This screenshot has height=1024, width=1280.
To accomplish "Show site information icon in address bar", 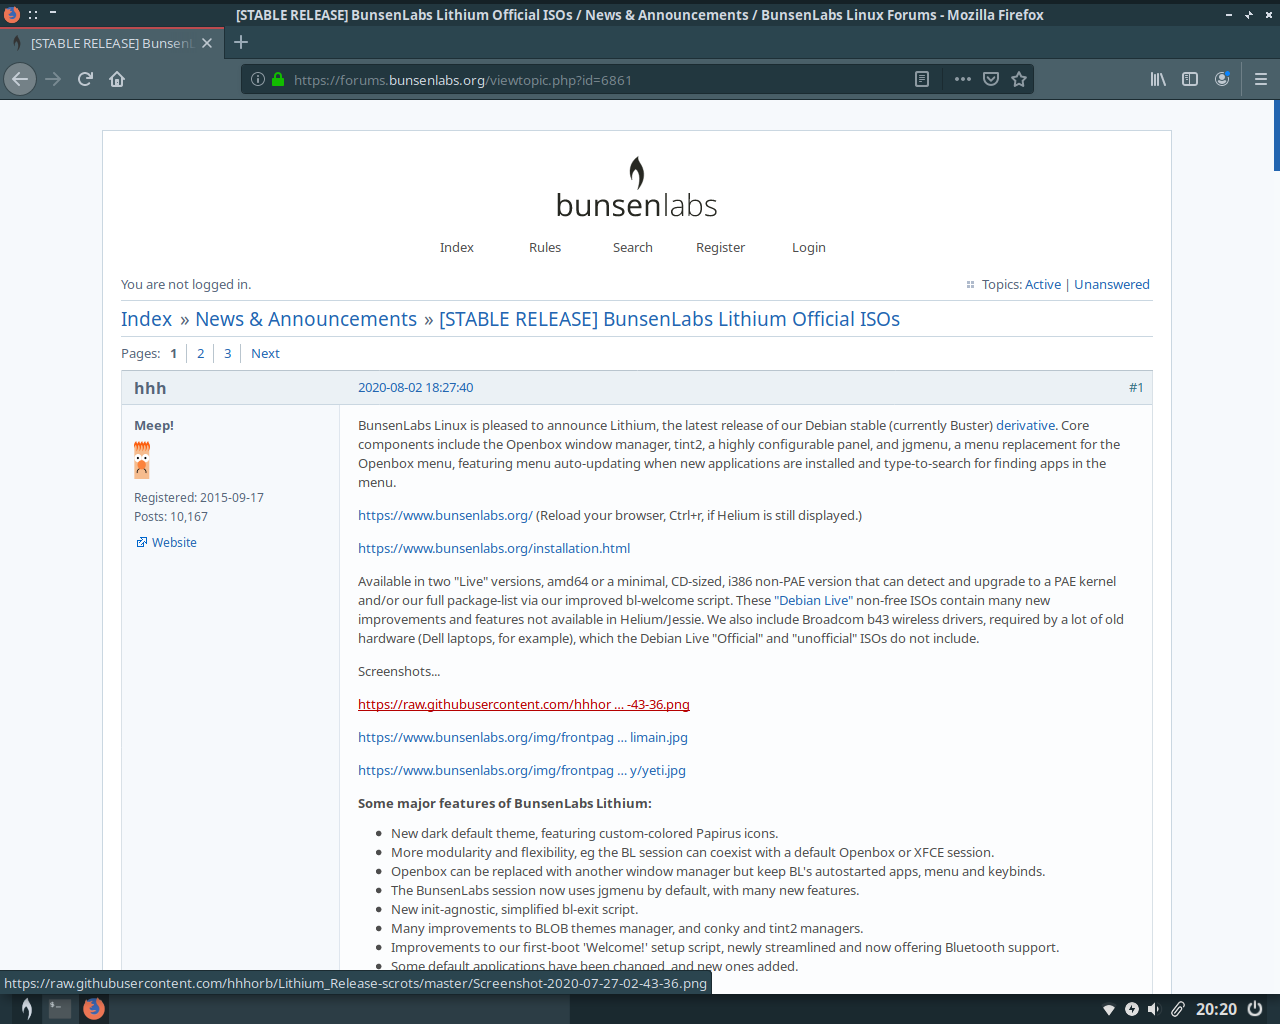I will (258, 79).
